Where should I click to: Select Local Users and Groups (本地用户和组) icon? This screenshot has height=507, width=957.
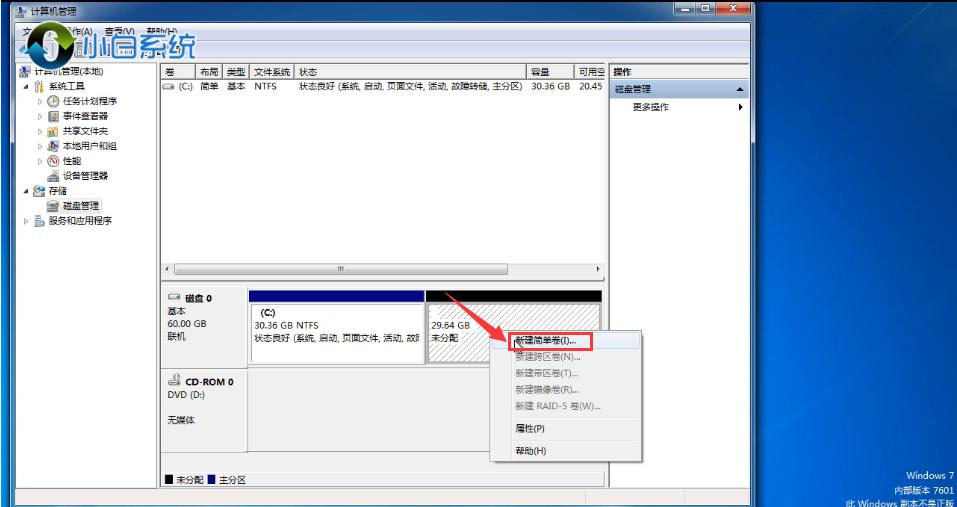click(53, 146)
